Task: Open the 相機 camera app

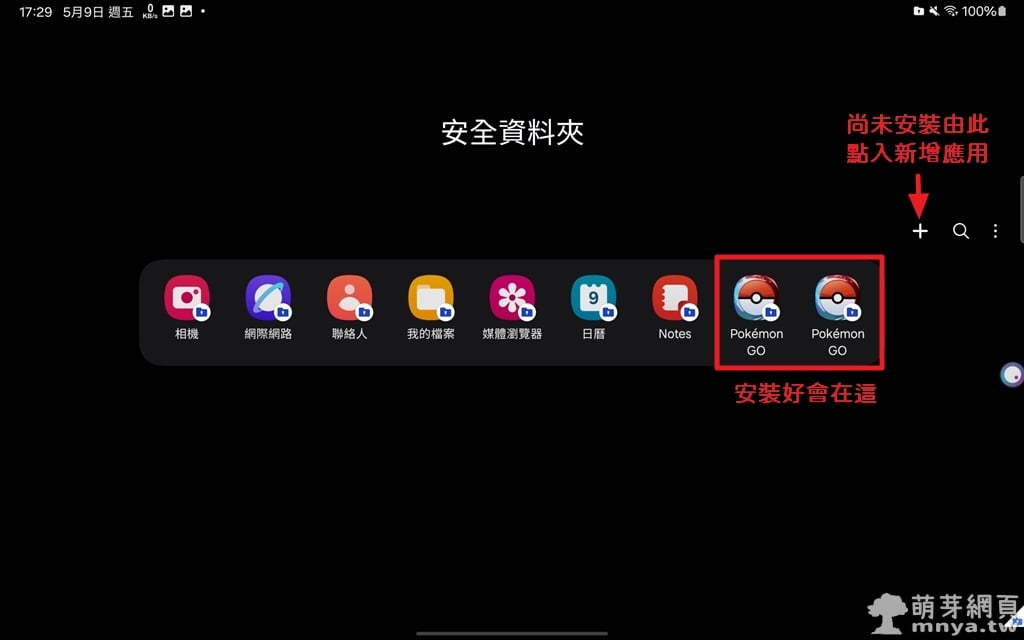Action: coord(186,298)
